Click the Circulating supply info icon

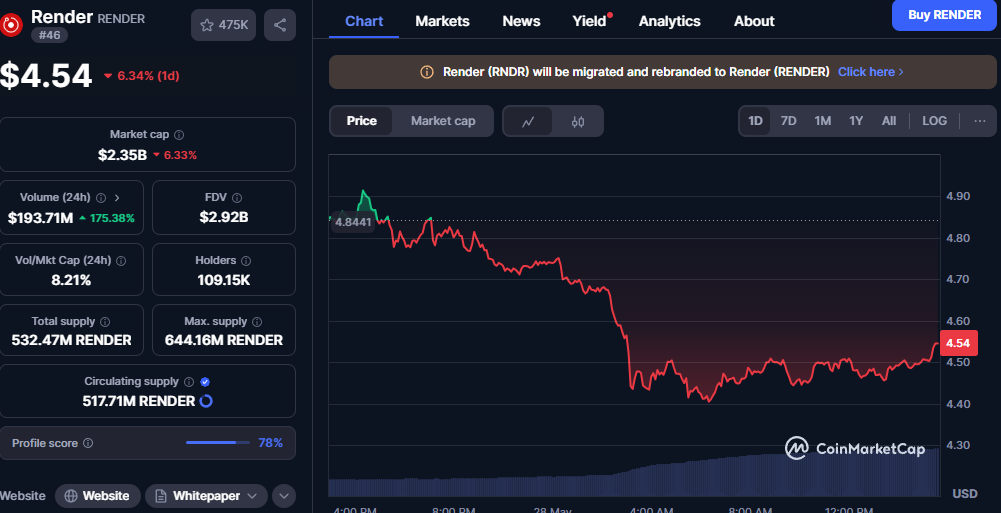pyautogui.click(x=189, y=382)
